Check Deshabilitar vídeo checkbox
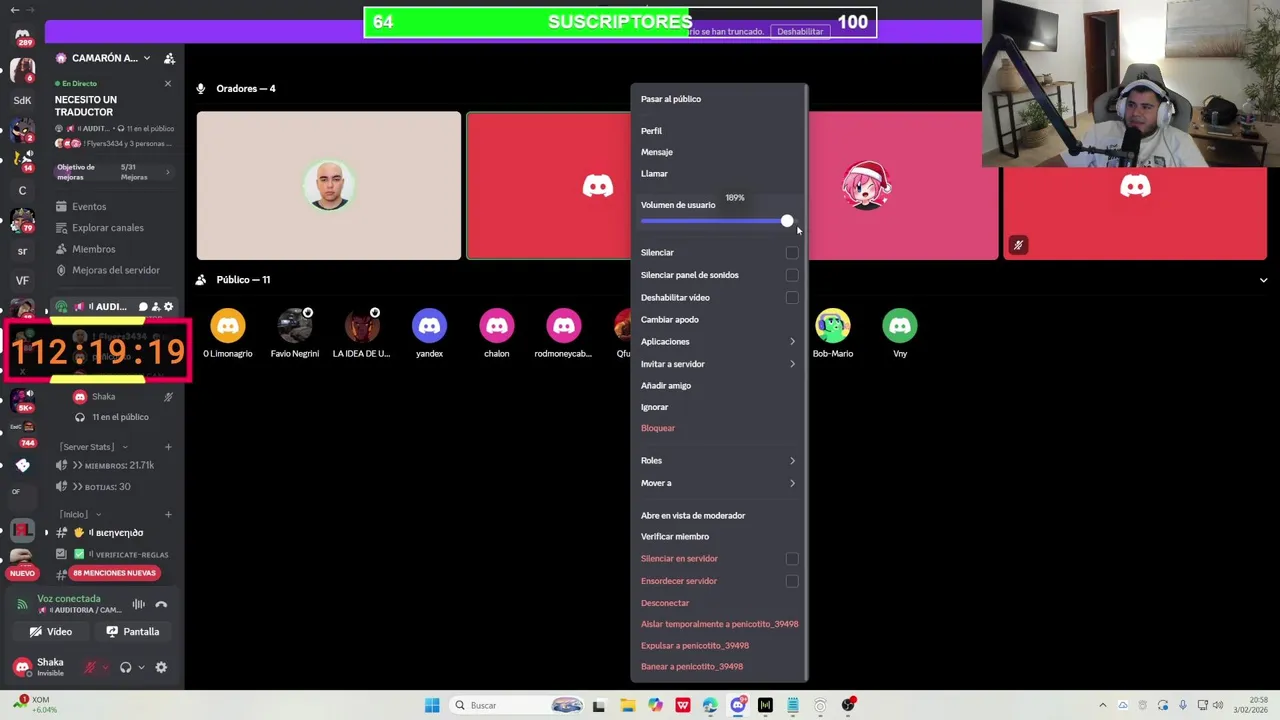 (x=792, y=297)
